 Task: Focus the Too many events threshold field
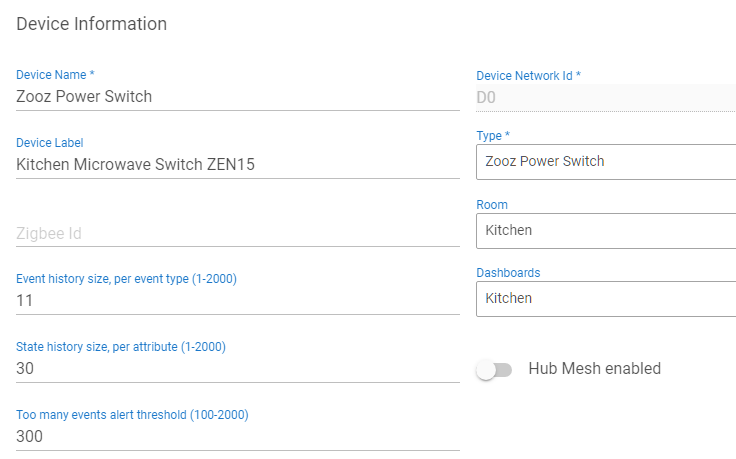[x=237, y=436]
